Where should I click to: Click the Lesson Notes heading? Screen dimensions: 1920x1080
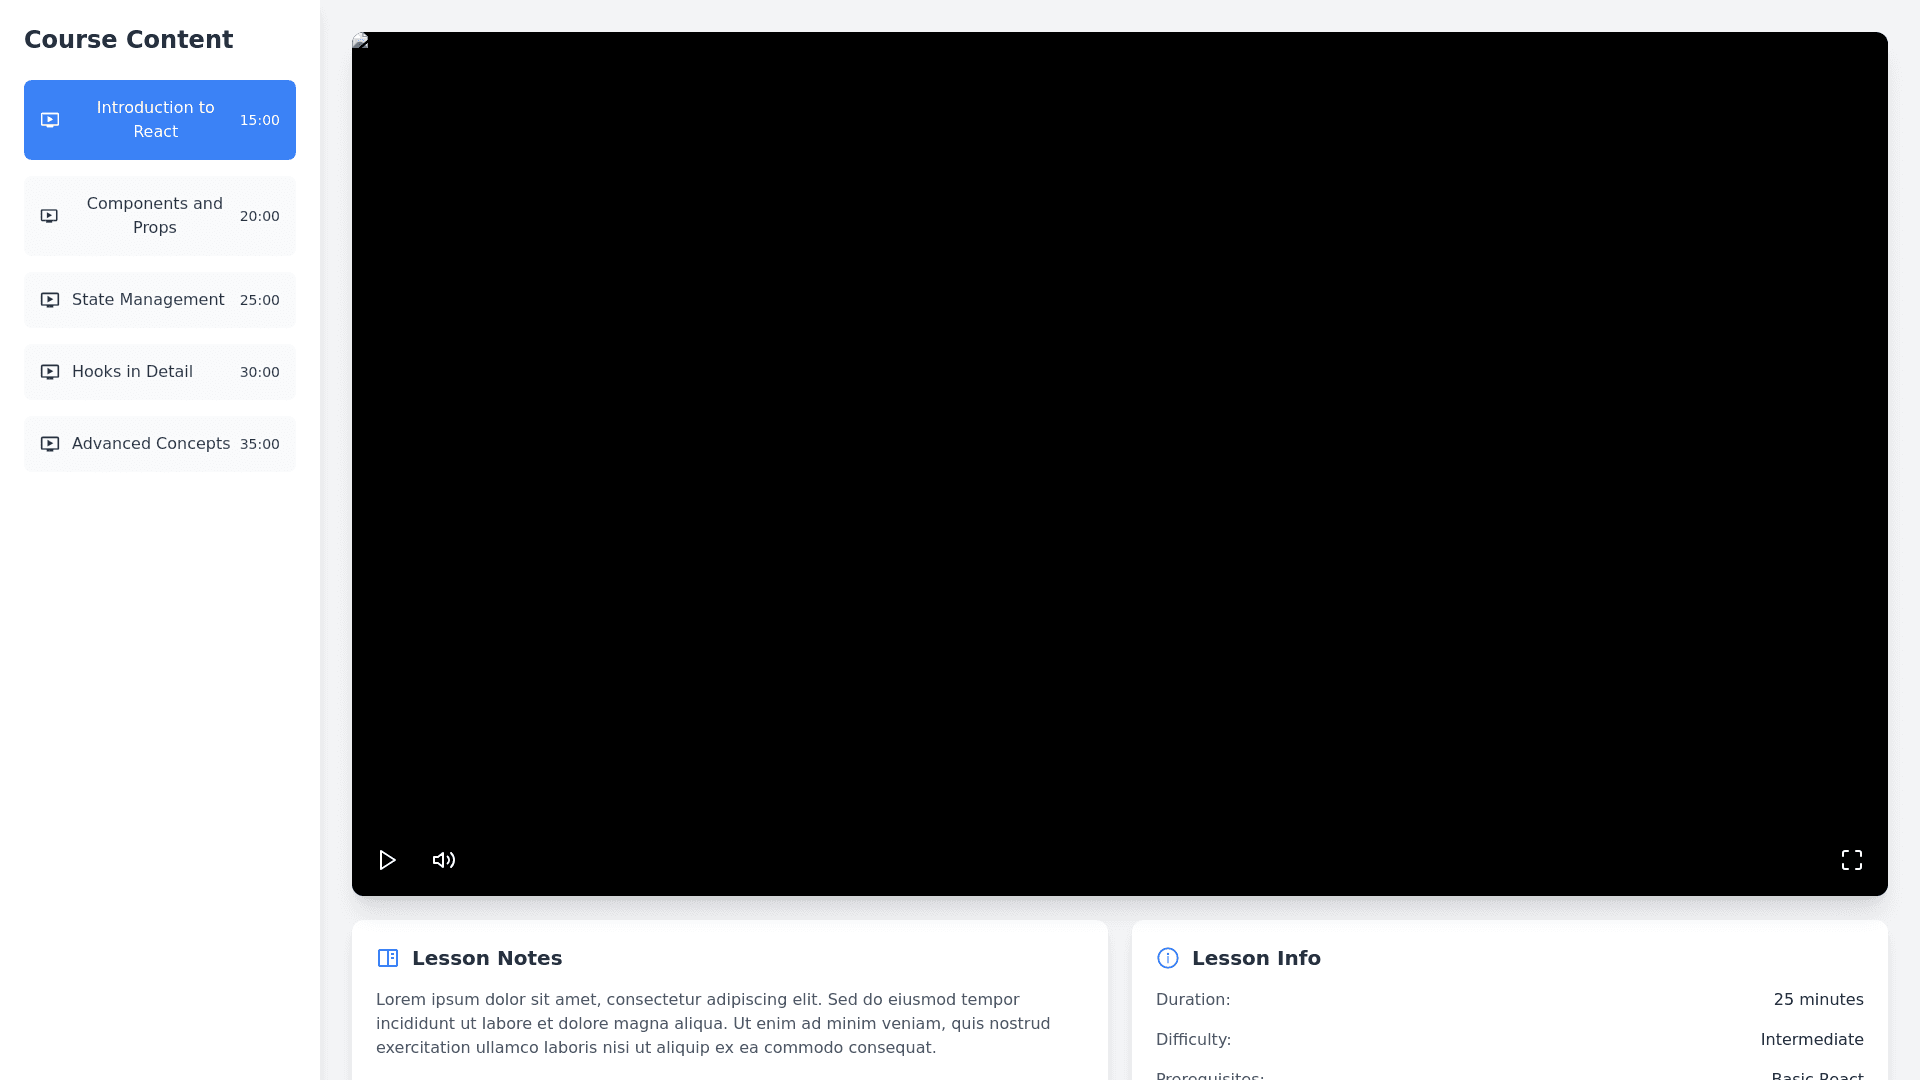487,958
